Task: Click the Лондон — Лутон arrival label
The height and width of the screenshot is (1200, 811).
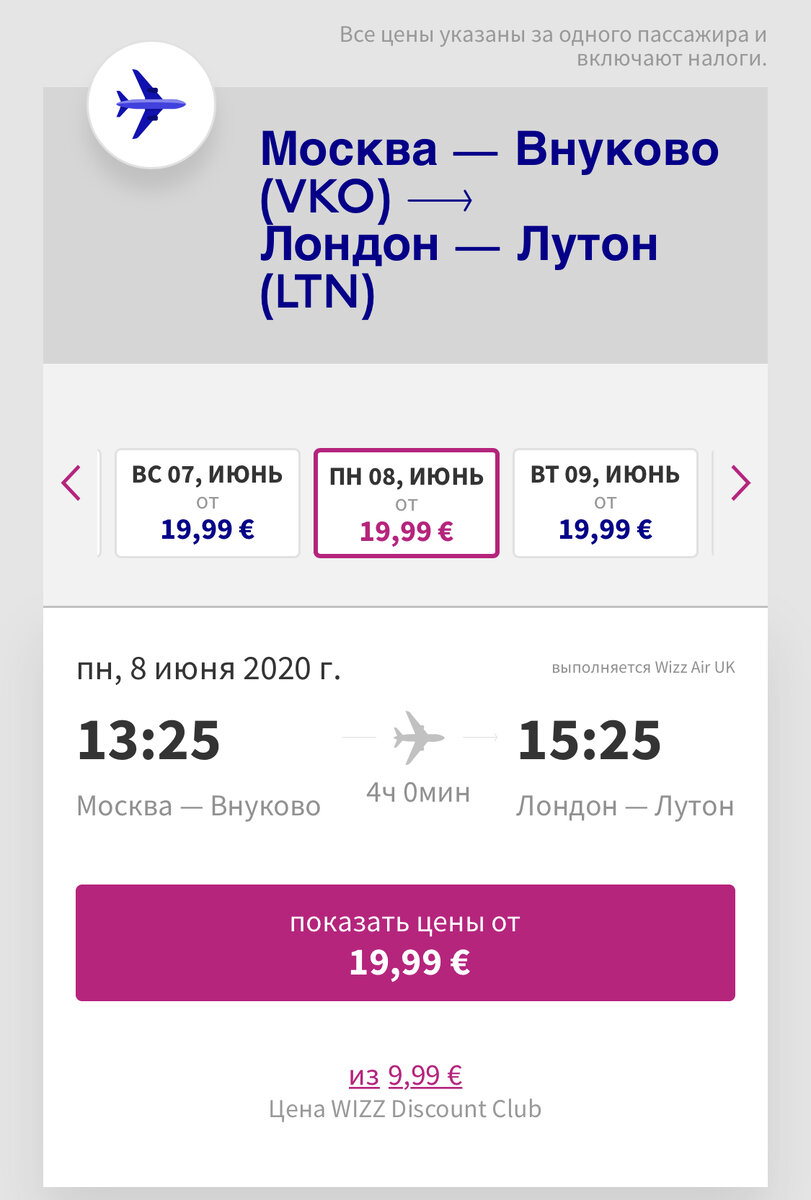Action: coord(625,805)
